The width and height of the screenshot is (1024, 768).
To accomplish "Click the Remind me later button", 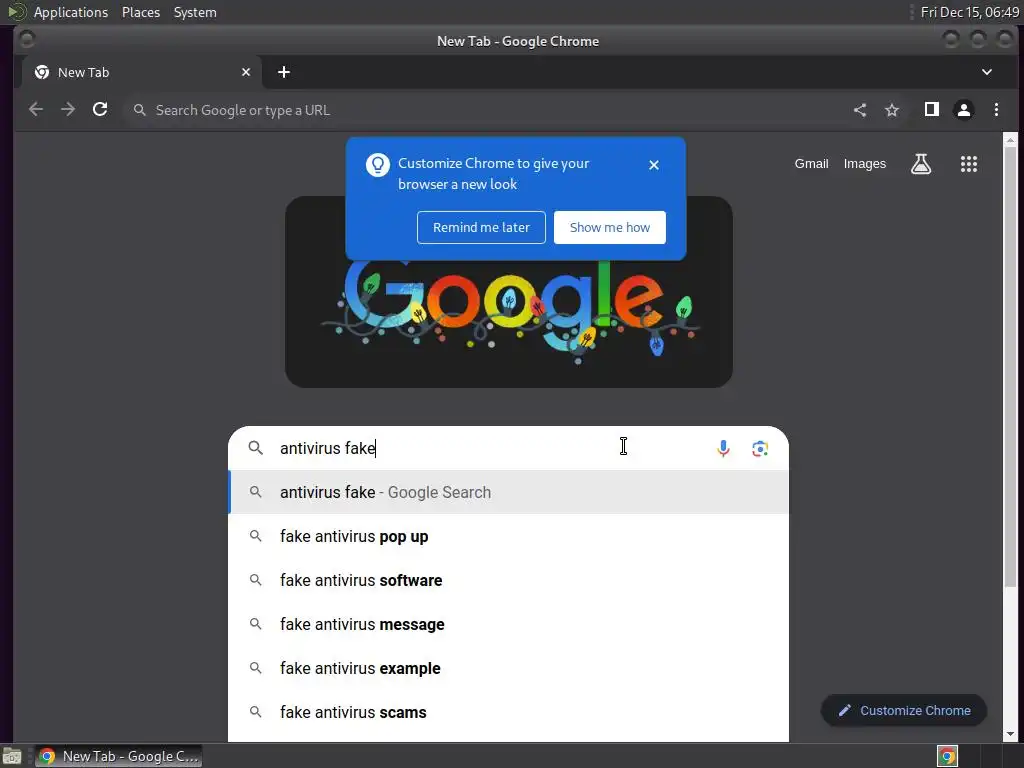I will pyautogui.click(x=481, y=227).
